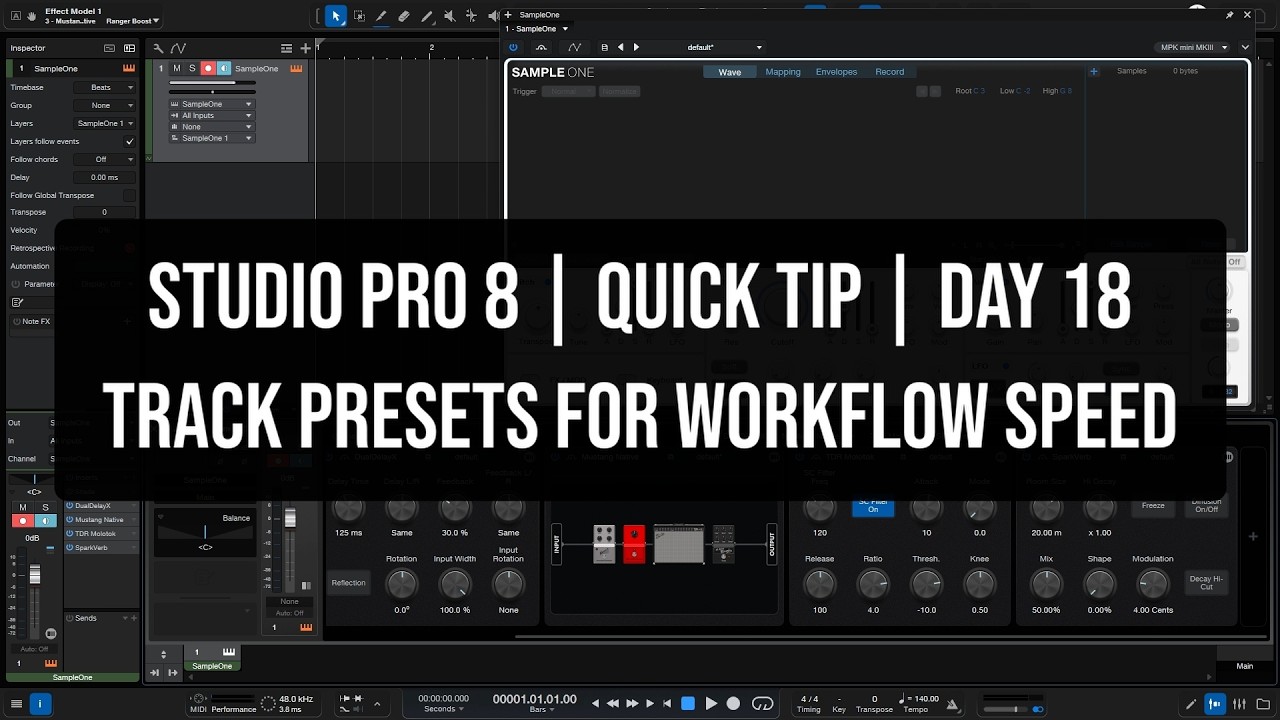
Task: Click the Freeze button
Action: tap(1153, 506)
